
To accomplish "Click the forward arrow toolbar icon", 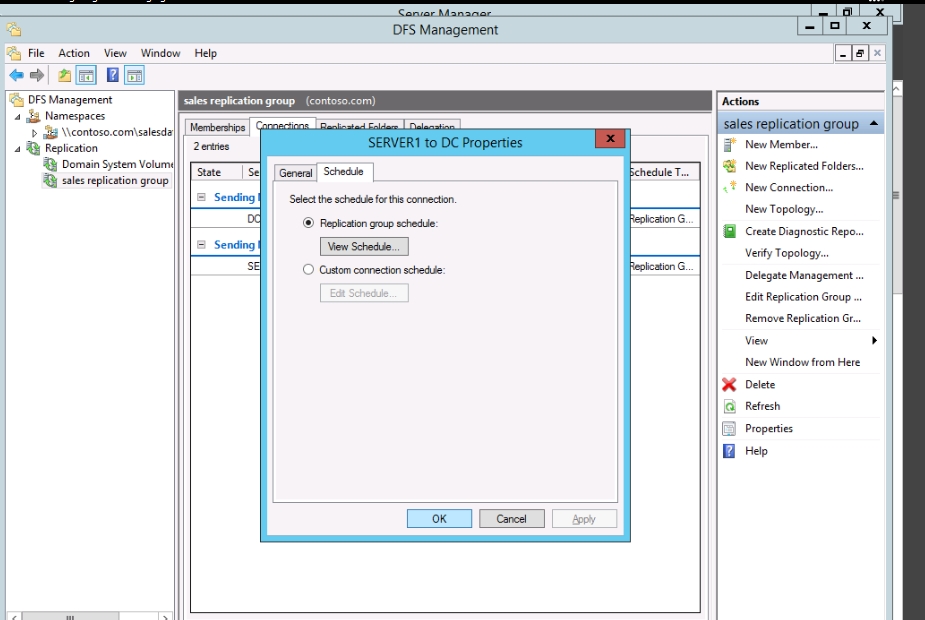I will click(x=37, y=76).
